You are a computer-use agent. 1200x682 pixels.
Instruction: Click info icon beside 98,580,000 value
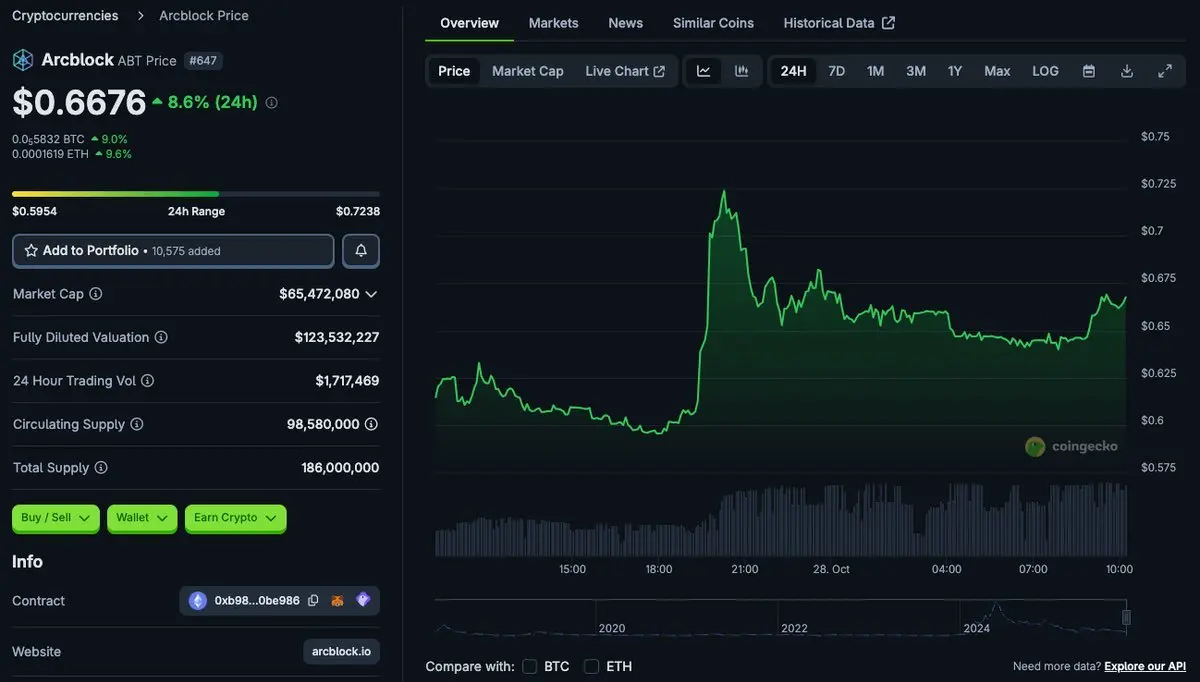(371, 424)
